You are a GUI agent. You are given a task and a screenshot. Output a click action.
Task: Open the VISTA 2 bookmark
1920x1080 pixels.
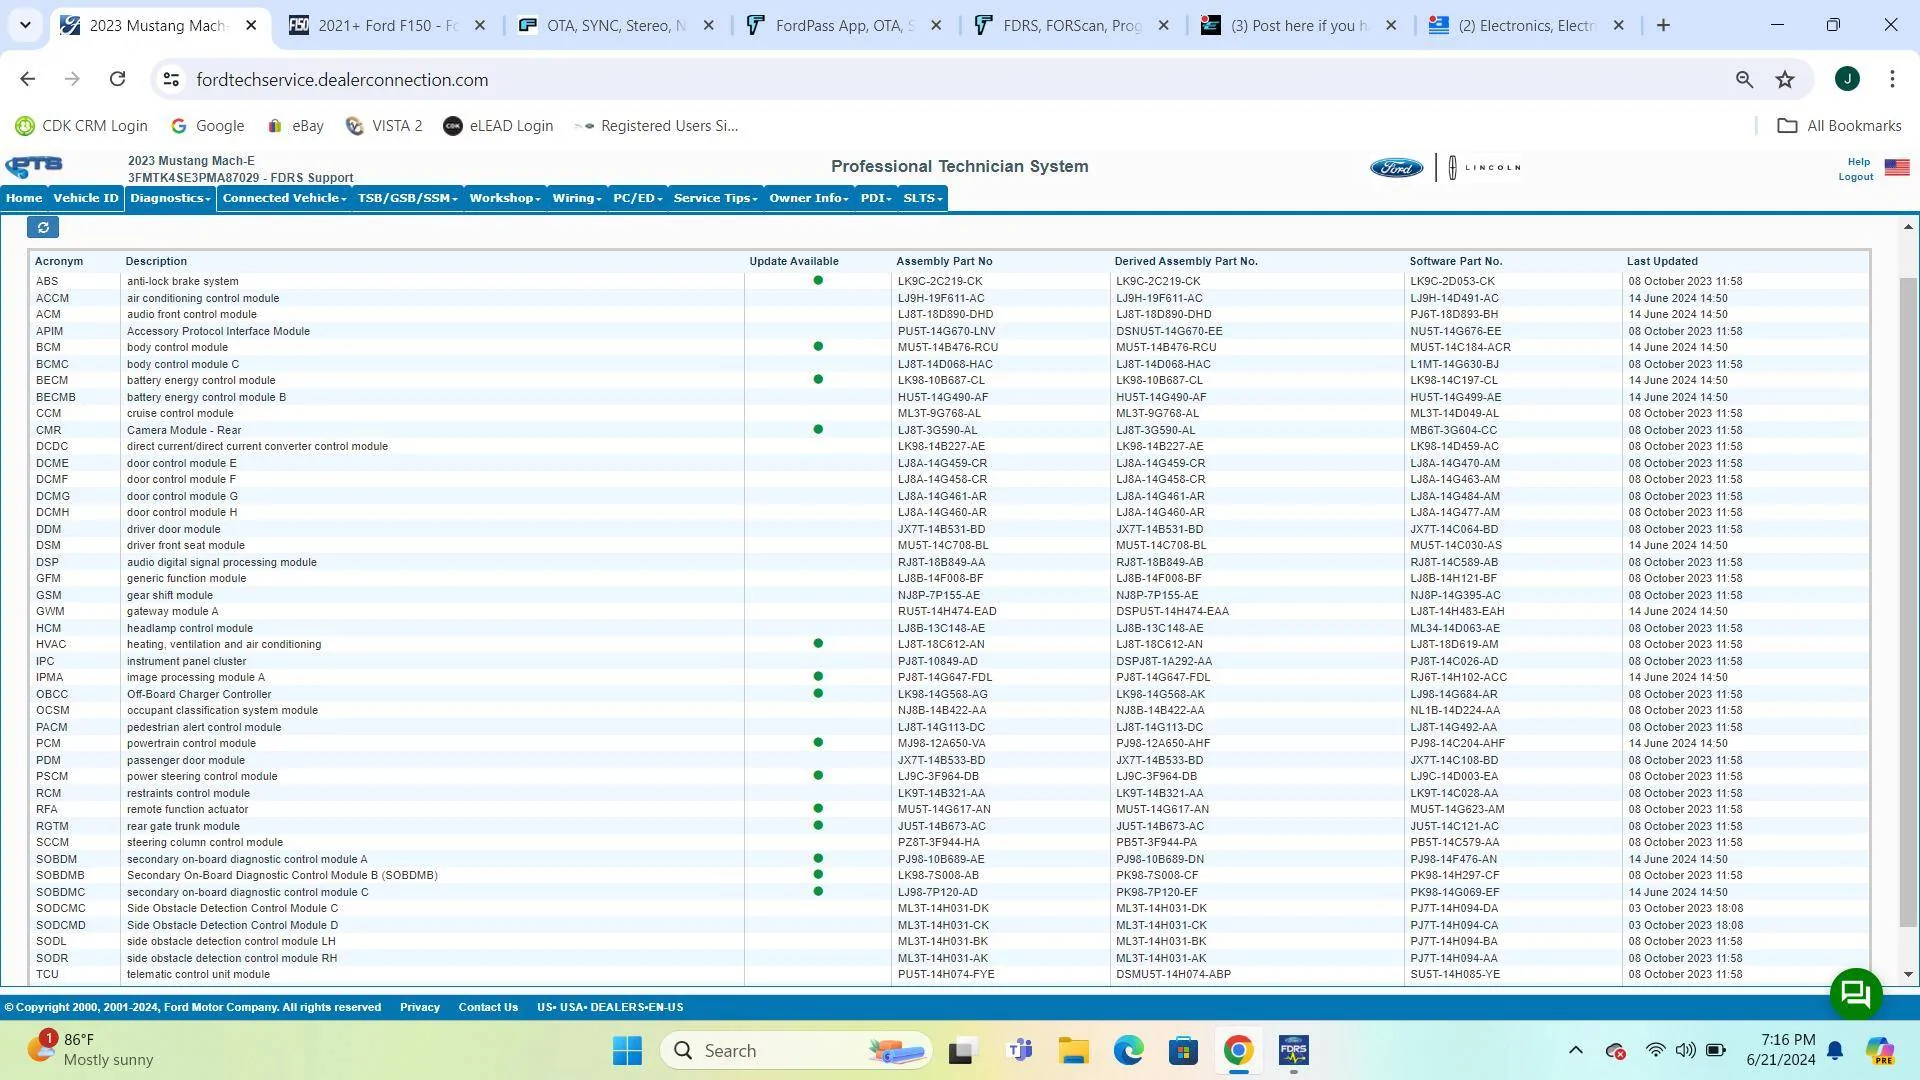[x=384, y=126]
